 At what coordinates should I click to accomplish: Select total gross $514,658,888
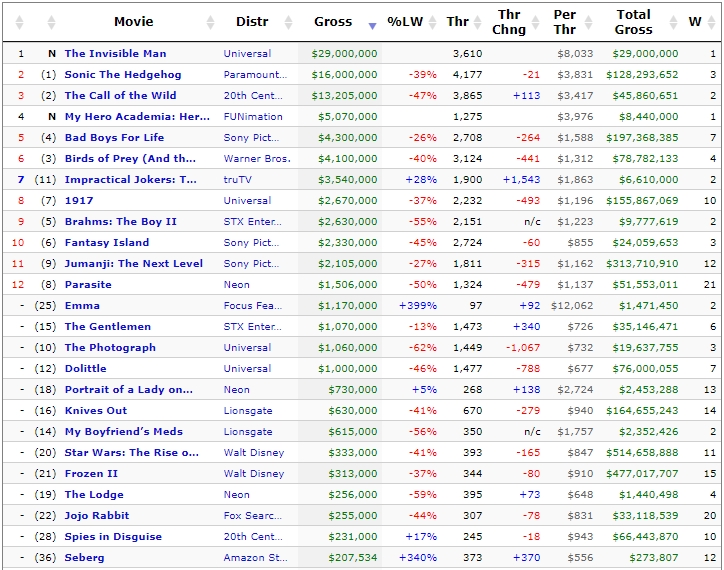642,453
